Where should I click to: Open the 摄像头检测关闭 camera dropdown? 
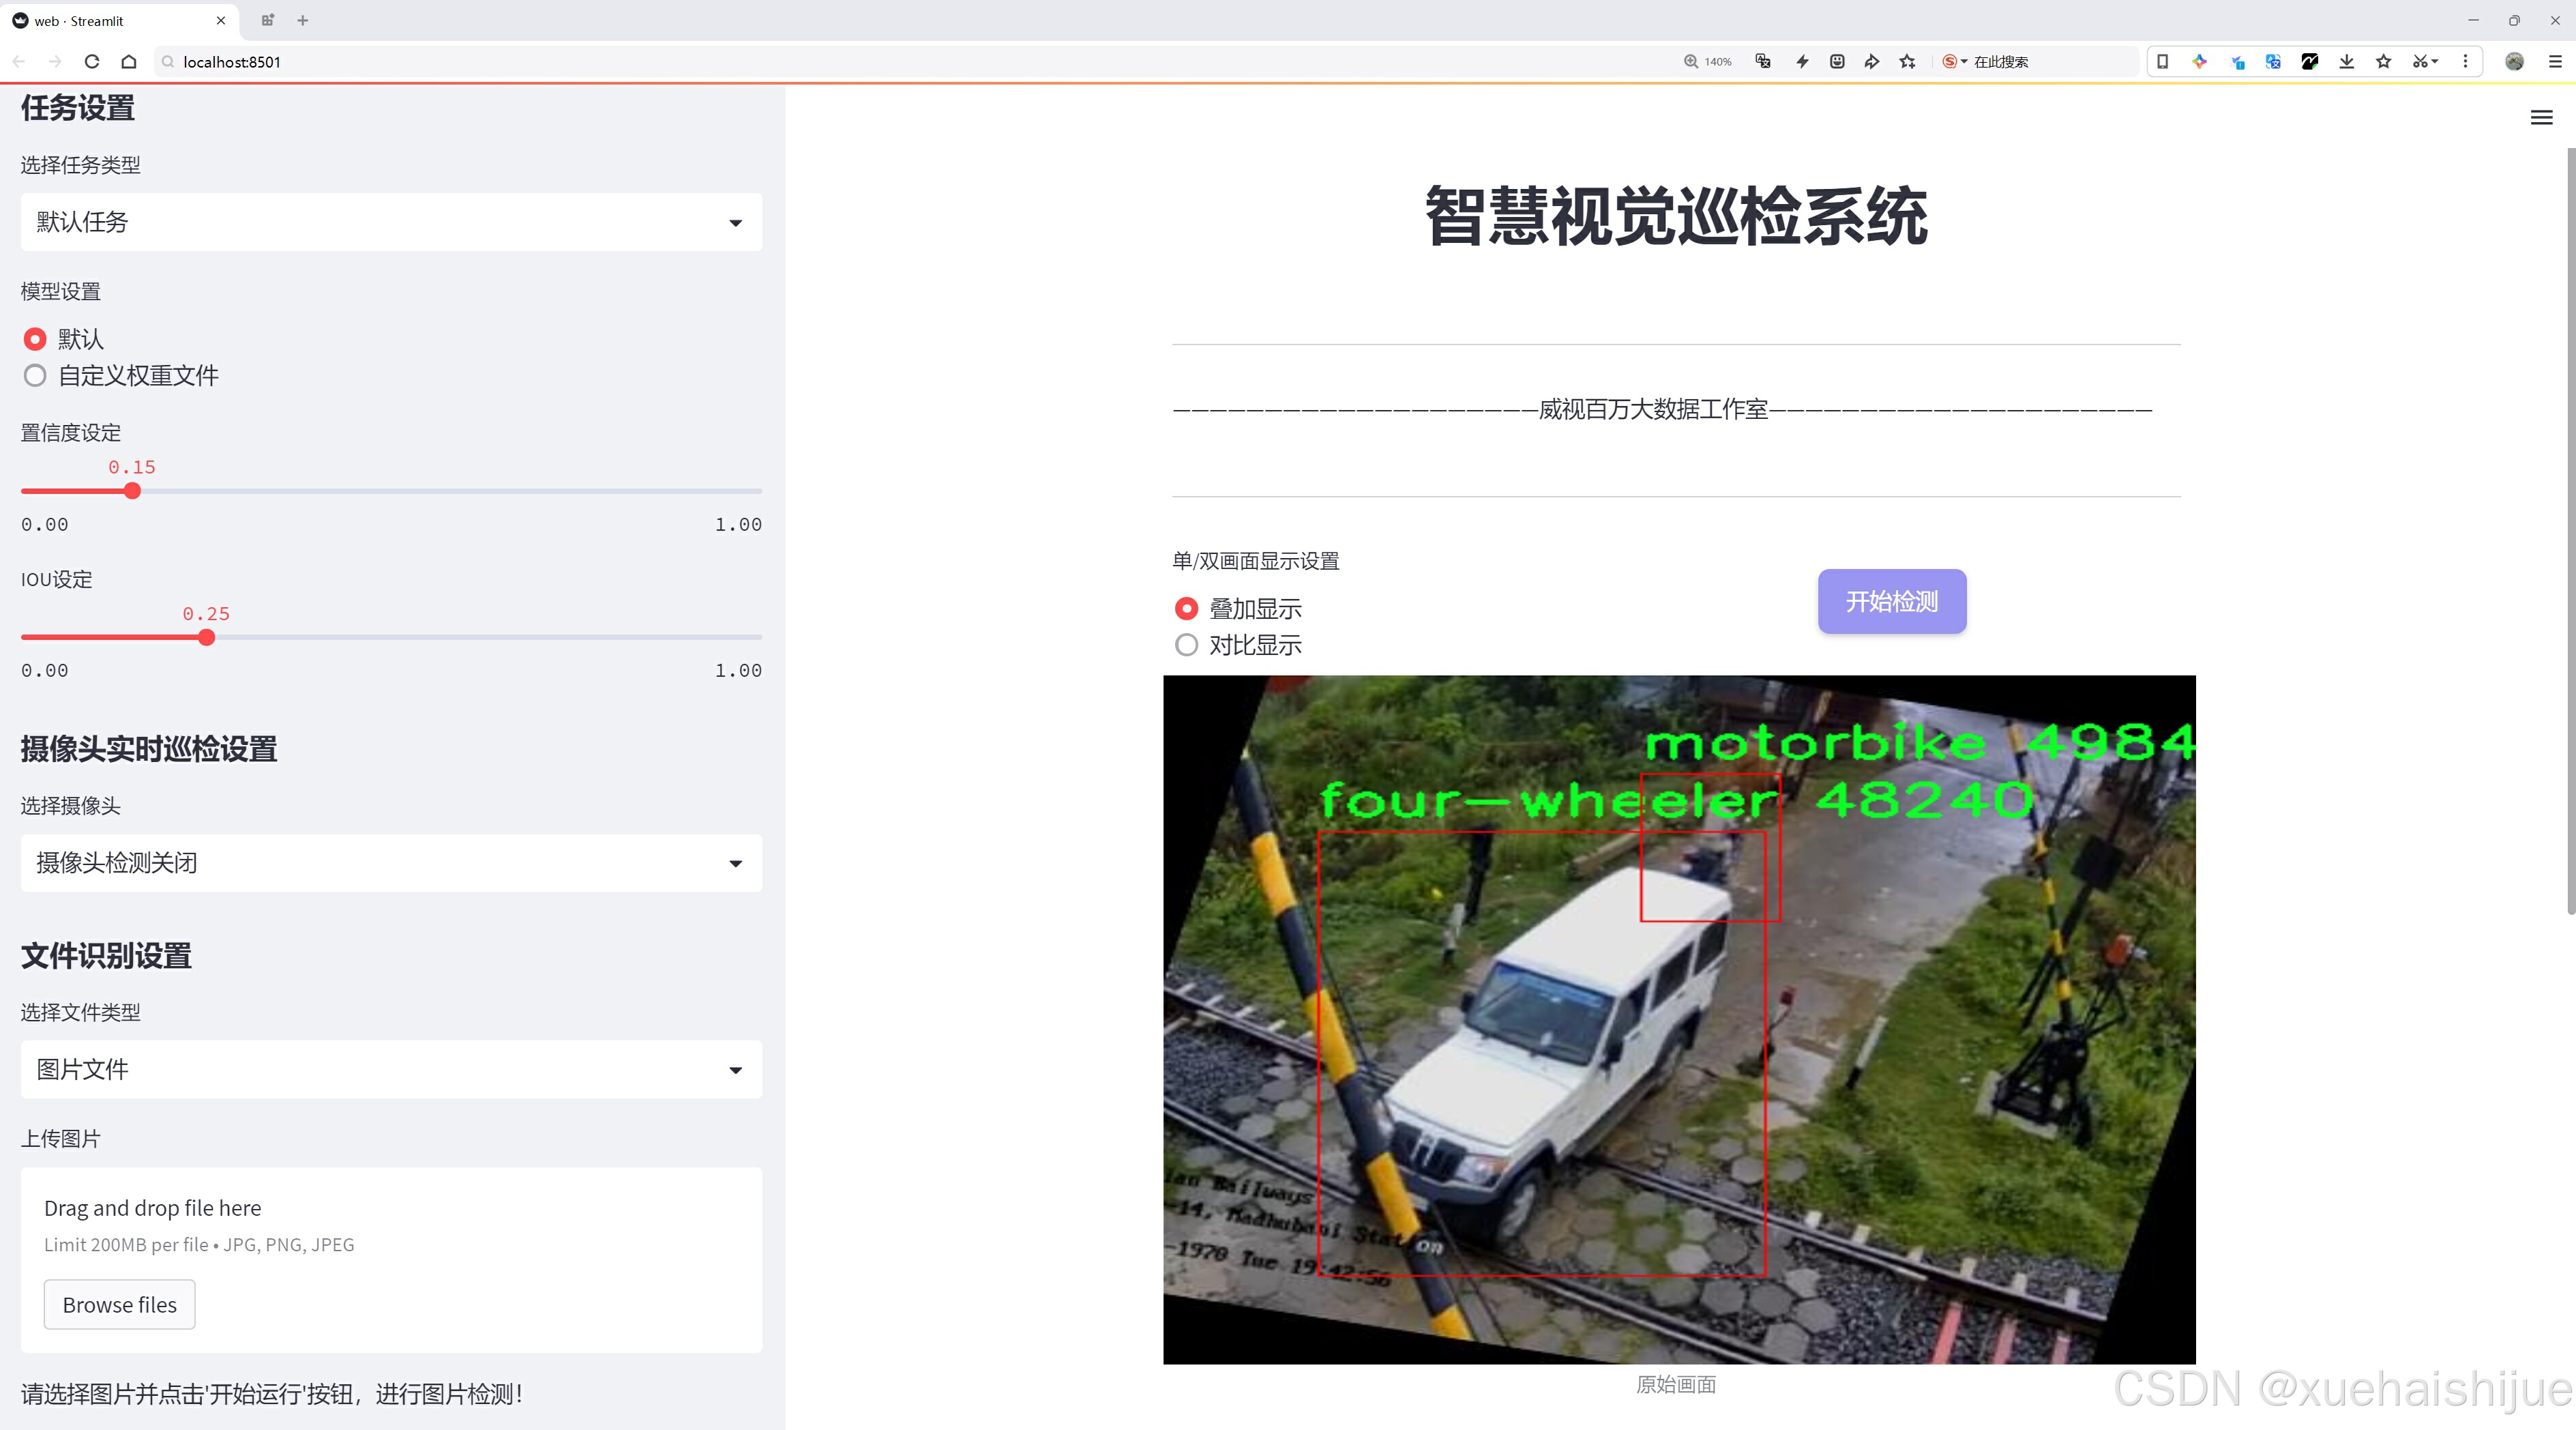(x=391, y=863)
